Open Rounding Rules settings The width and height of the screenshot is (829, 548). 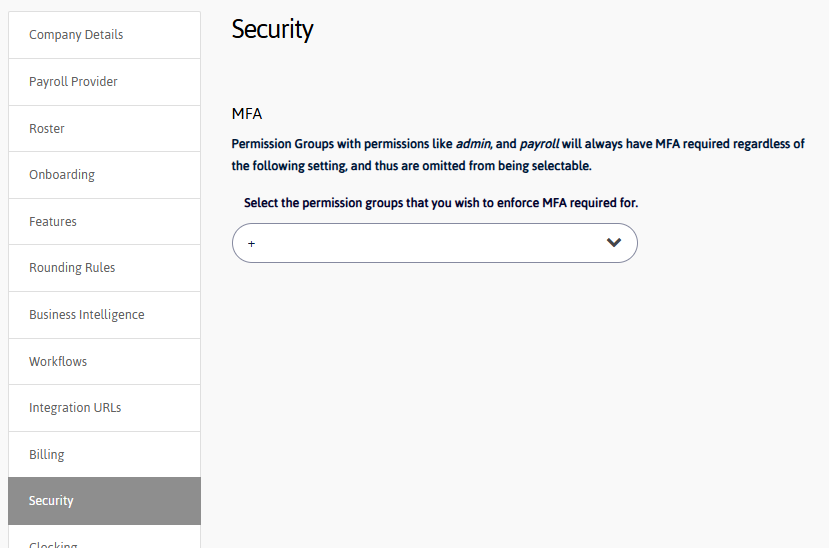coord(72,268)
